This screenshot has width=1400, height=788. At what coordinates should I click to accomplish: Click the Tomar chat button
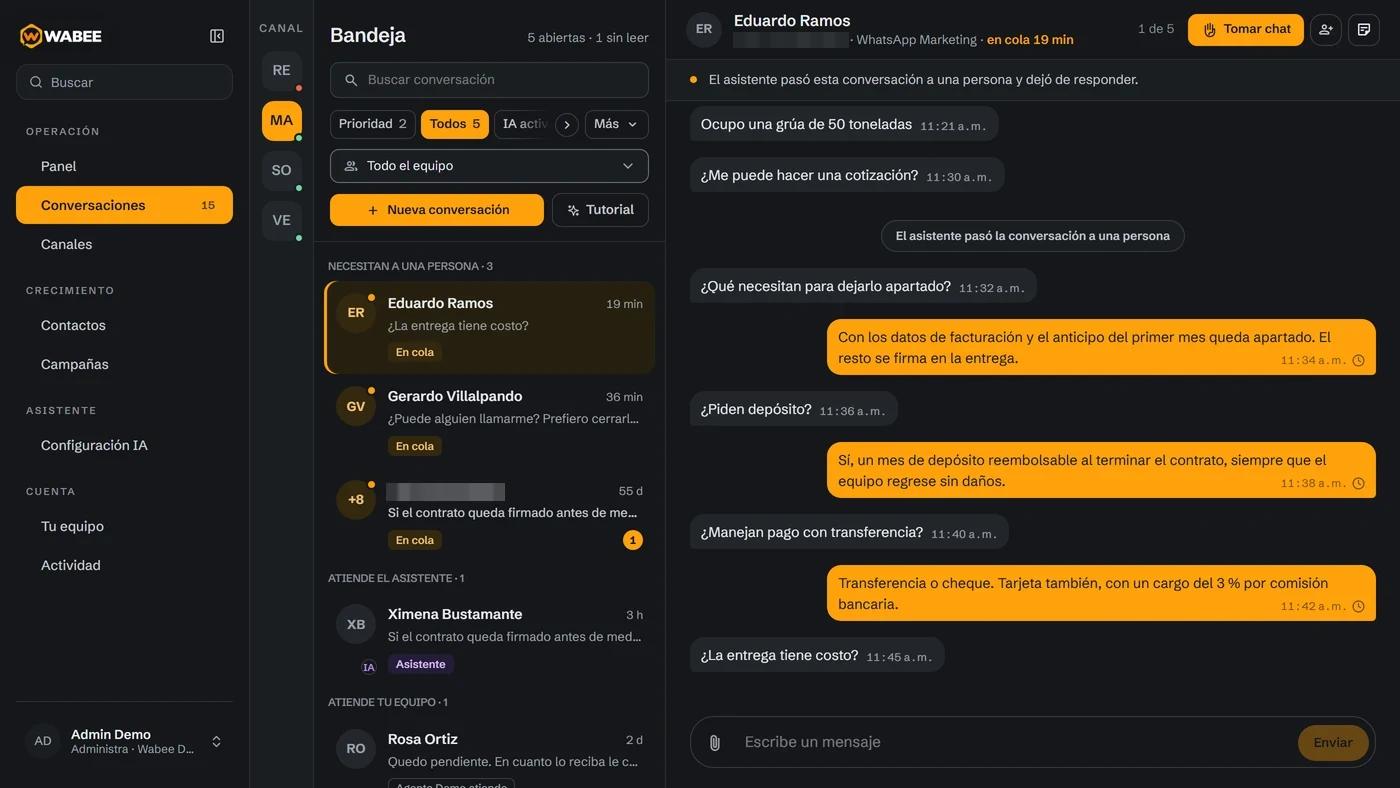[x=1245, y=29]
